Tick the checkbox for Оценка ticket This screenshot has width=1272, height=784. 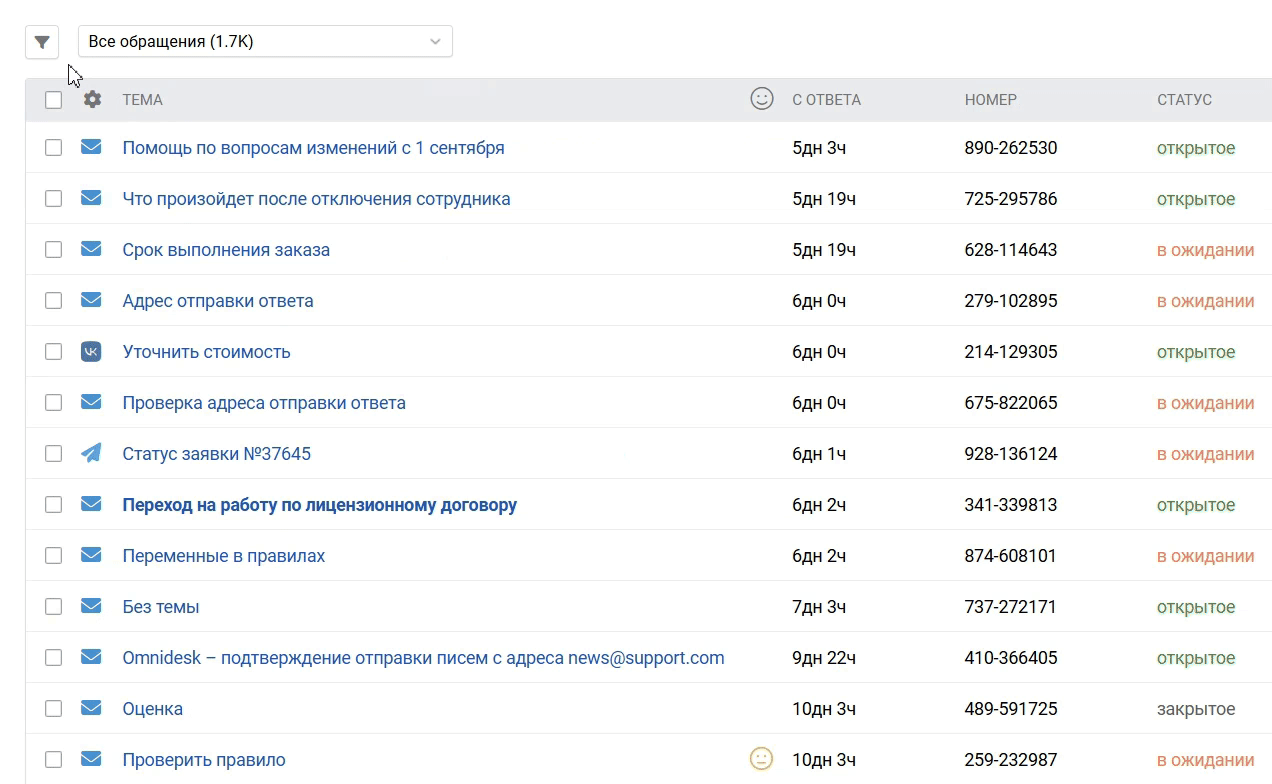click(53, 709)
